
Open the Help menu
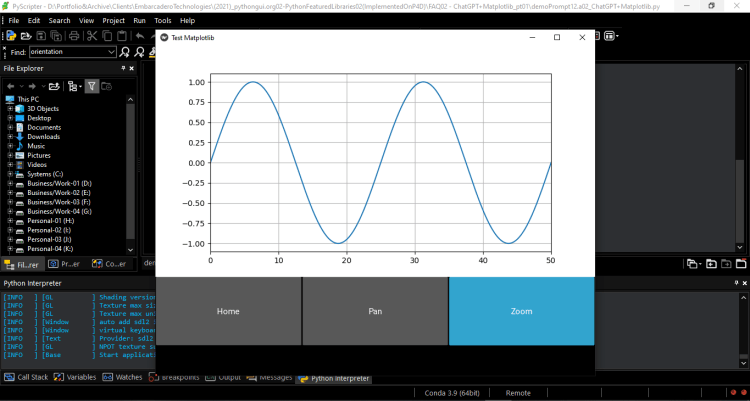188,21
